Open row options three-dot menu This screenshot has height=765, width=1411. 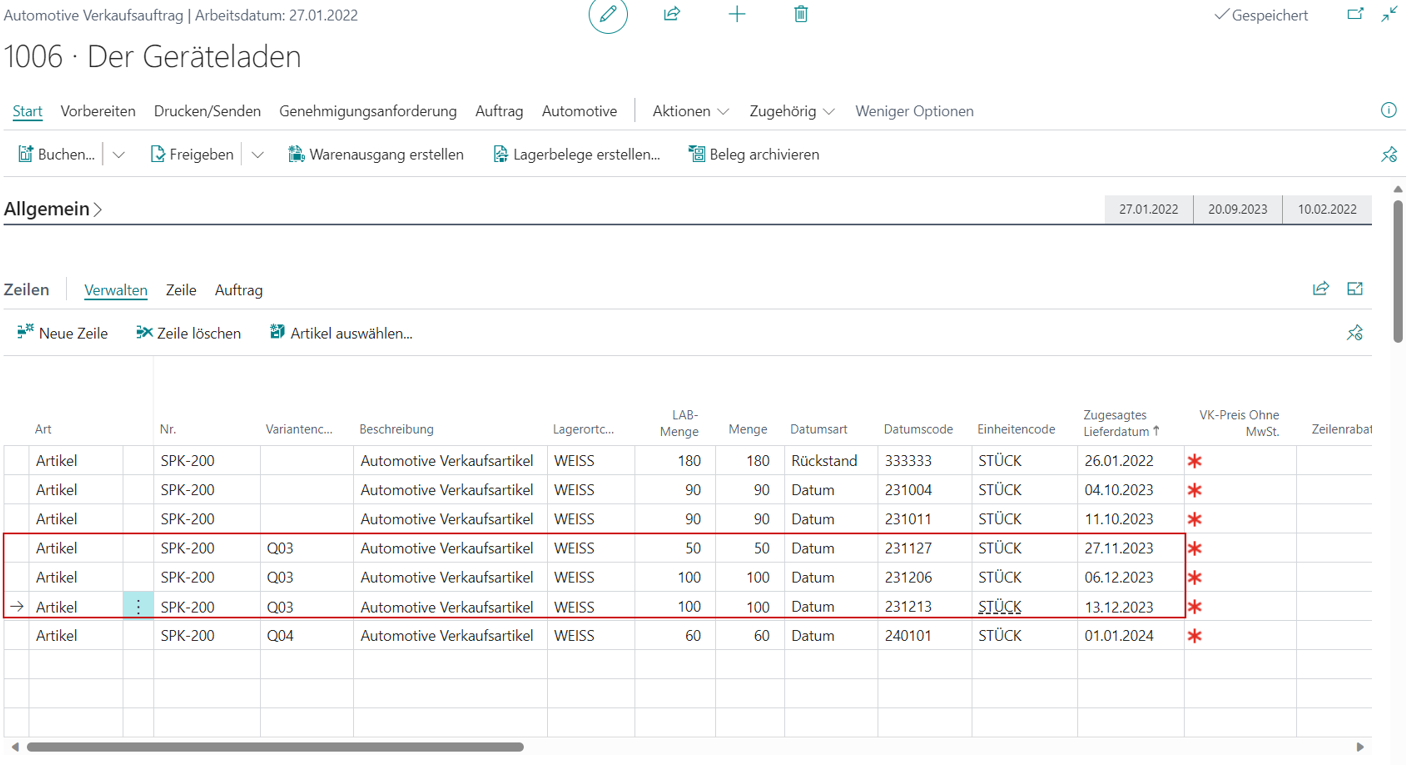[138, 607]
